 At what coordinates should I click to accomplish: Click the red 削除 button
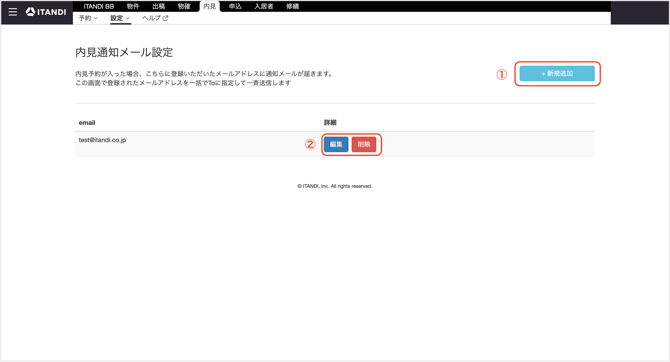pos(364,144)
